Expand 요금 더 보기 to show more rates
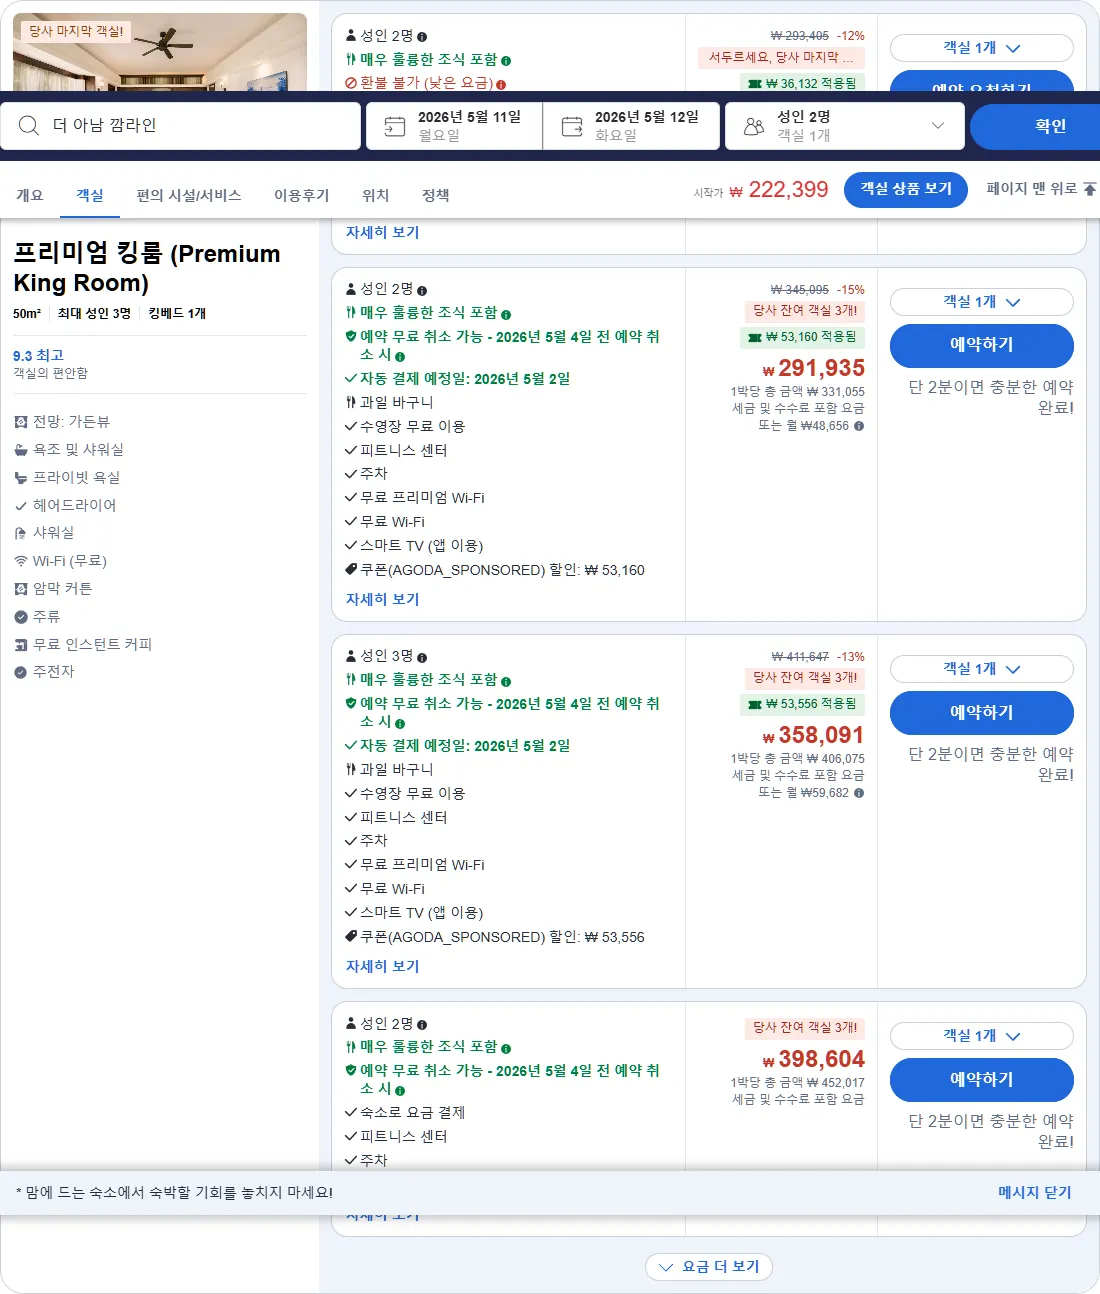Viewport: 1100px width, 1294px height. [x=709, y=1267]
